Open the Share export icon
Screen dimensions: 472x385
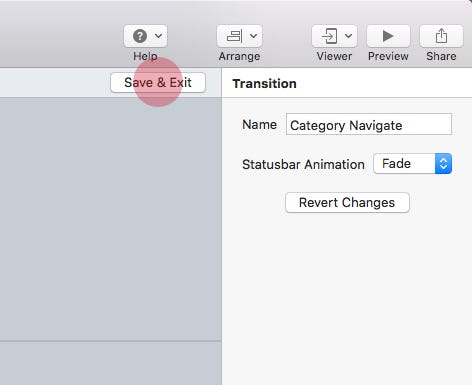(x=441, y=36)
